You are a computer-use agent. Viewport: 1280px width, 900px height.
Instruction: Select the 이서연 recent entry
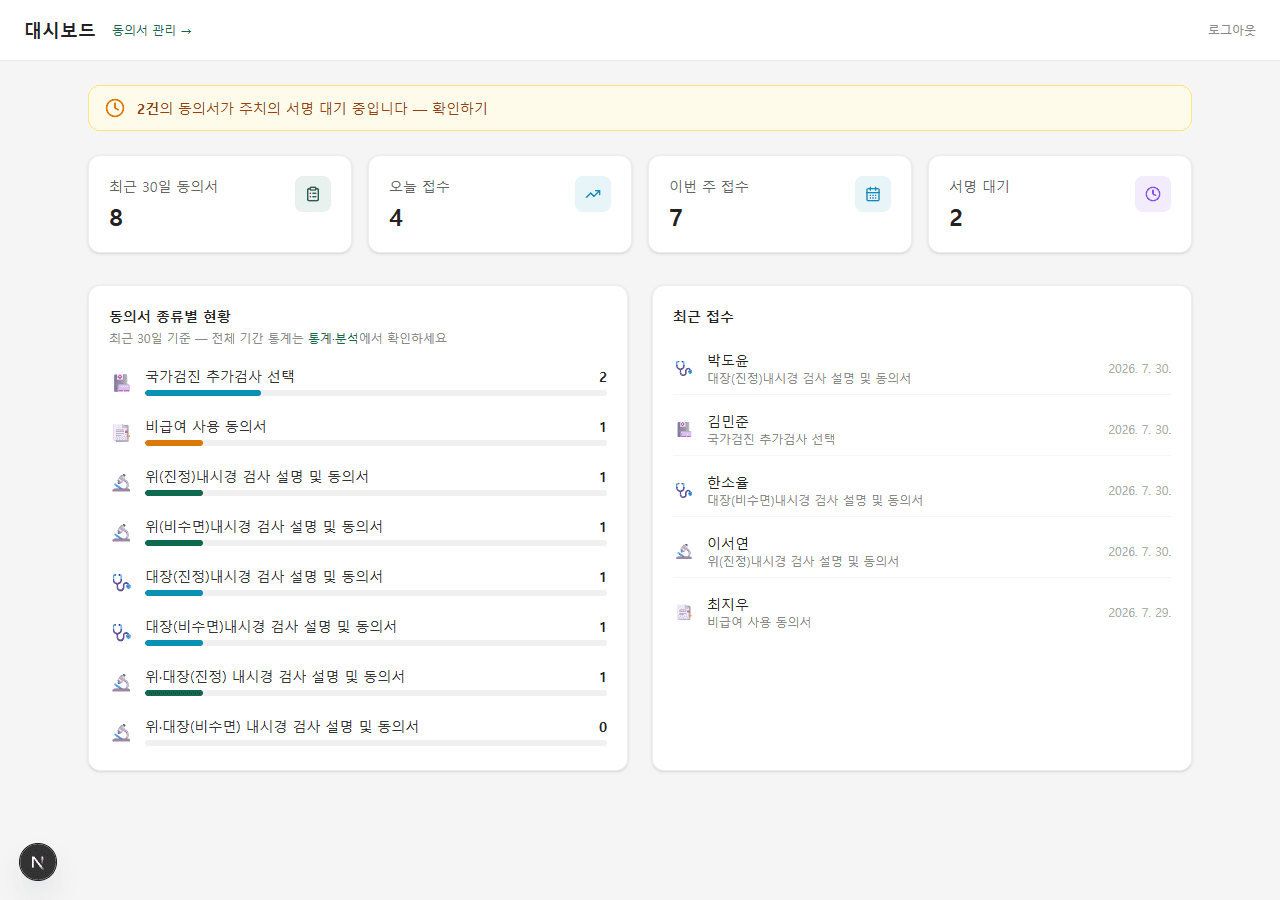922,551
